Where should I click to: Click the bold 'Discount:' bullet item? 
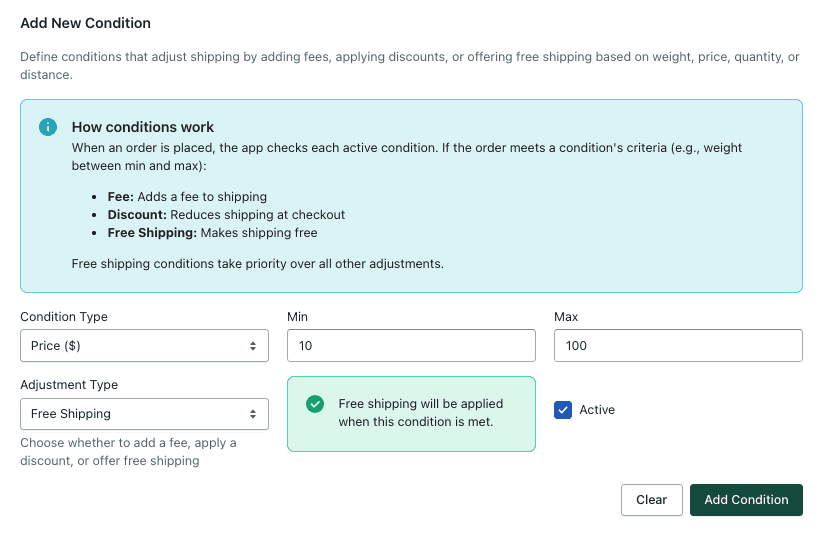pyautogui.click(x=137, y=215)
